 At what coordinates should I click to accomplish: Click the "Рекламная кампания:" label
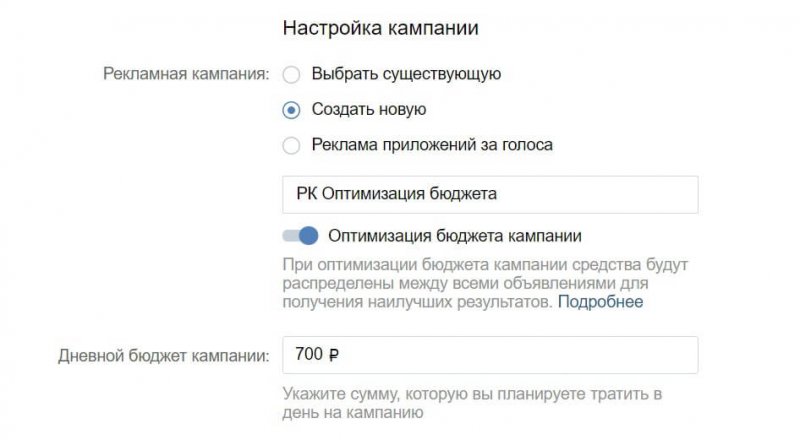[186, 74]
